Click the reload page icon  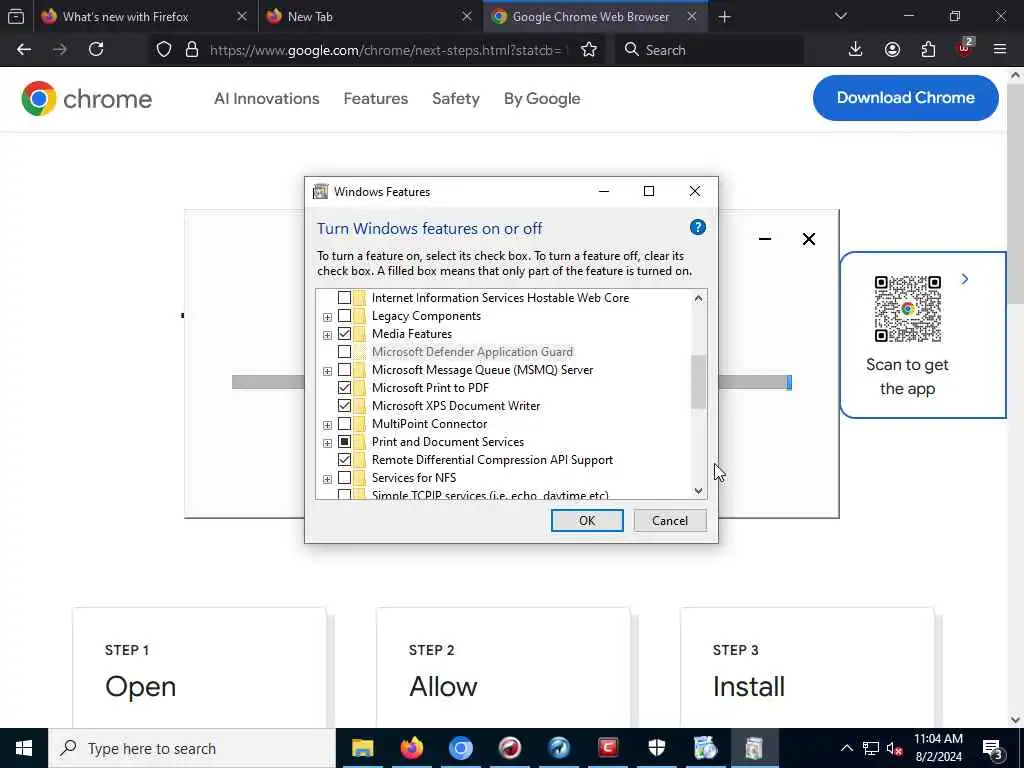[x=96, y=49]
